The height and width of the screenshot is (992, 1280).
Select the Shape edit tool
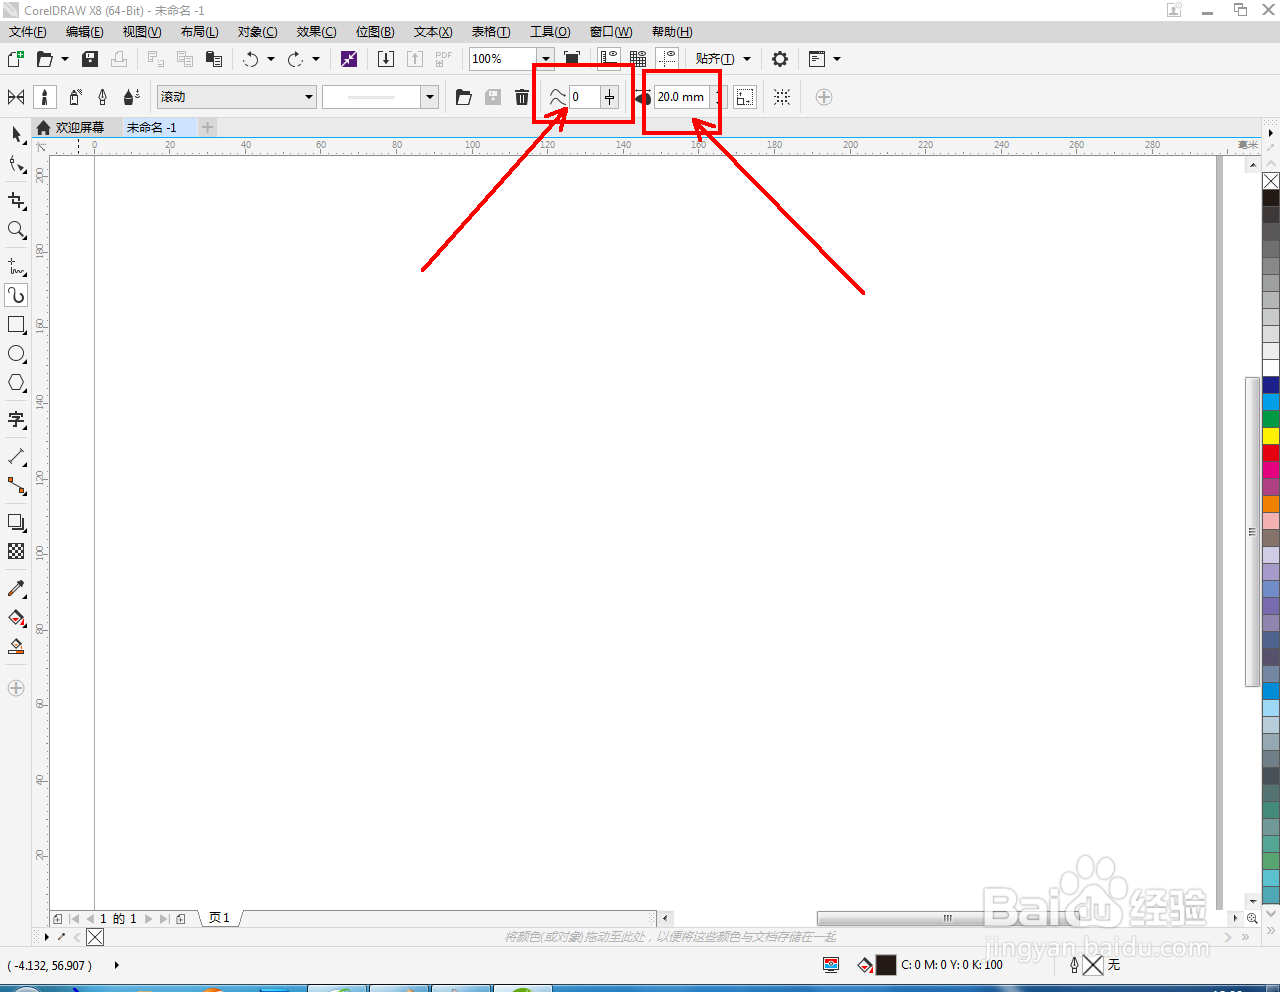click(x=16, y=165)
